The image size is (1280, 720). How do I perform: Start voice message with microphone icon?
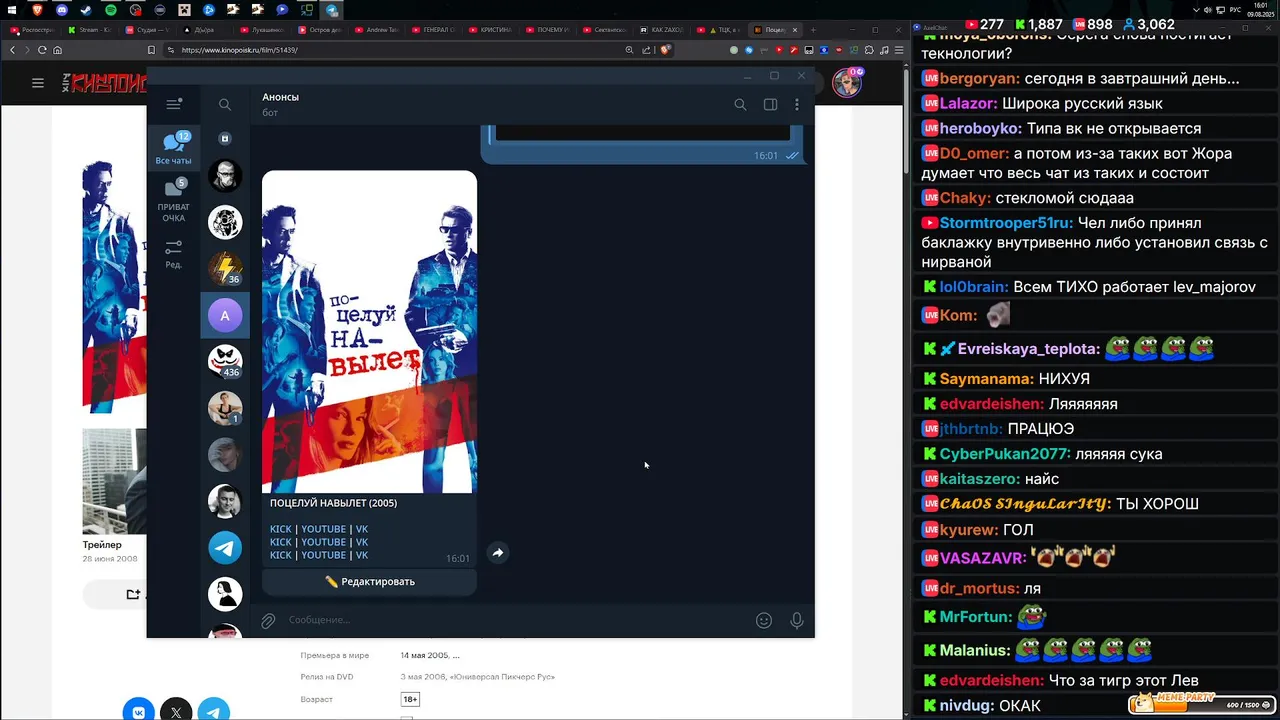pos(797,621)
